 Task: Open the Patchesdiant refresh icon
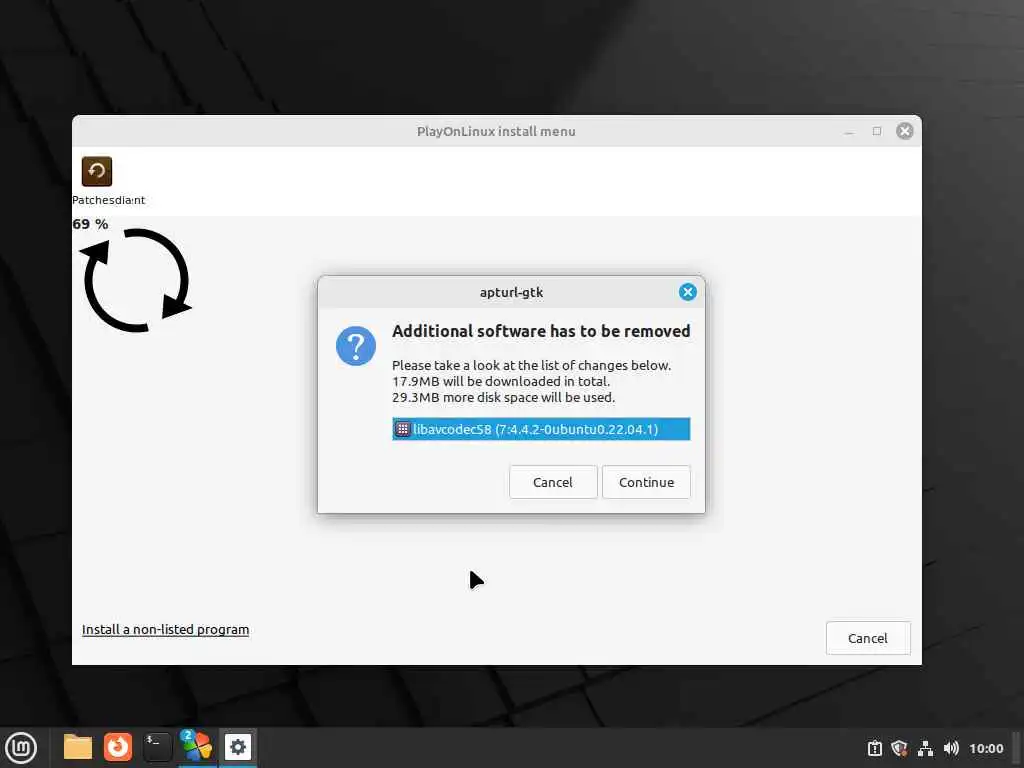[x=97, y=171]
